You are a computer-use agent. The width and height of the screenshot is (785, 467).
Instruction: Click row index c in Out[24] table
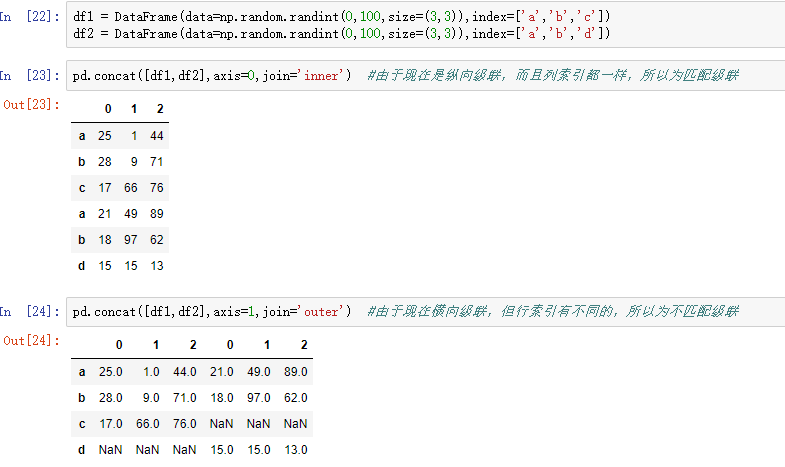[x=82, y=424]
